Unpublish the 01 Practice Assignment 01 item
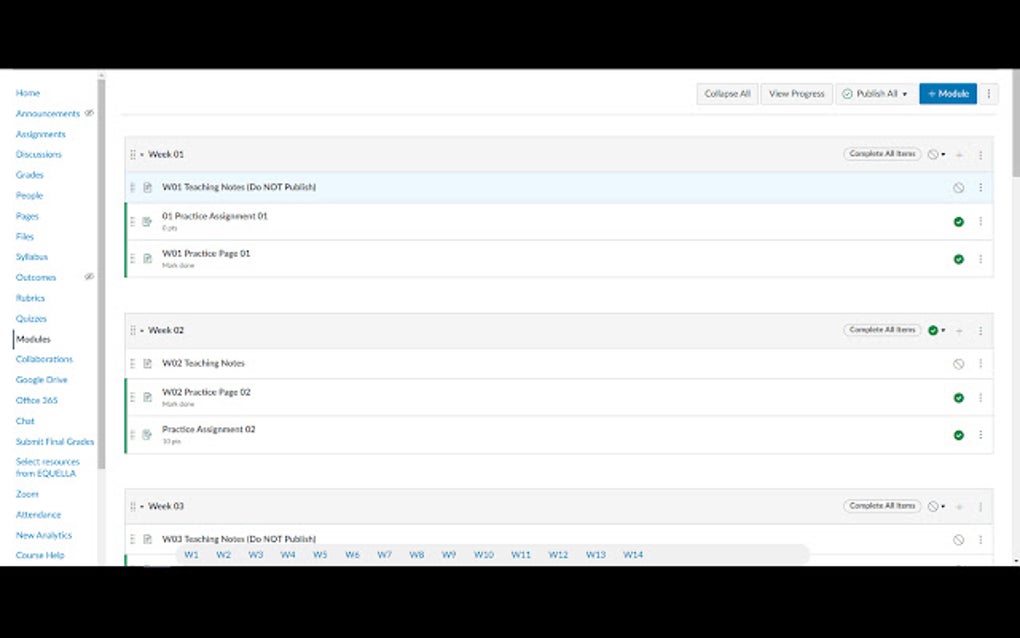 pos(958,221)
